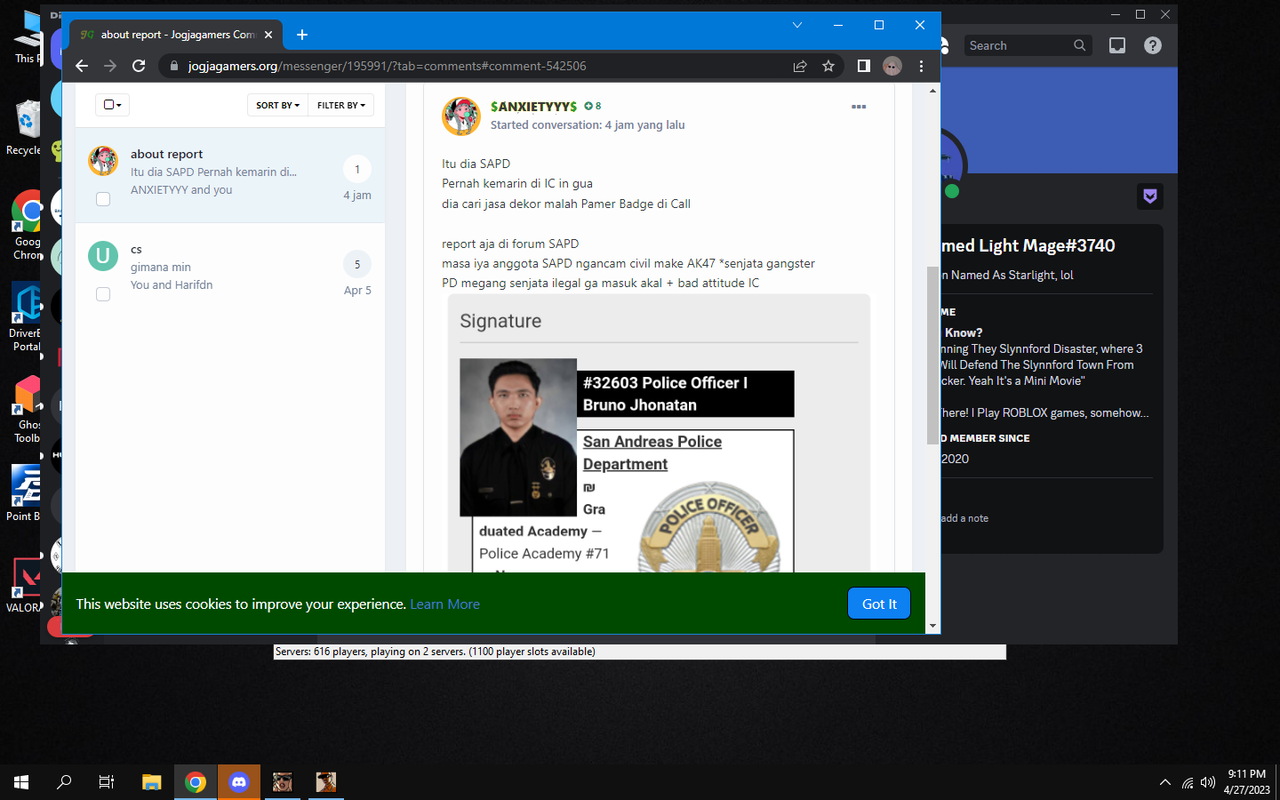Click about report conversation avatar
The height and width of the screenshot is (800, 1280).
tap(103, 160)
